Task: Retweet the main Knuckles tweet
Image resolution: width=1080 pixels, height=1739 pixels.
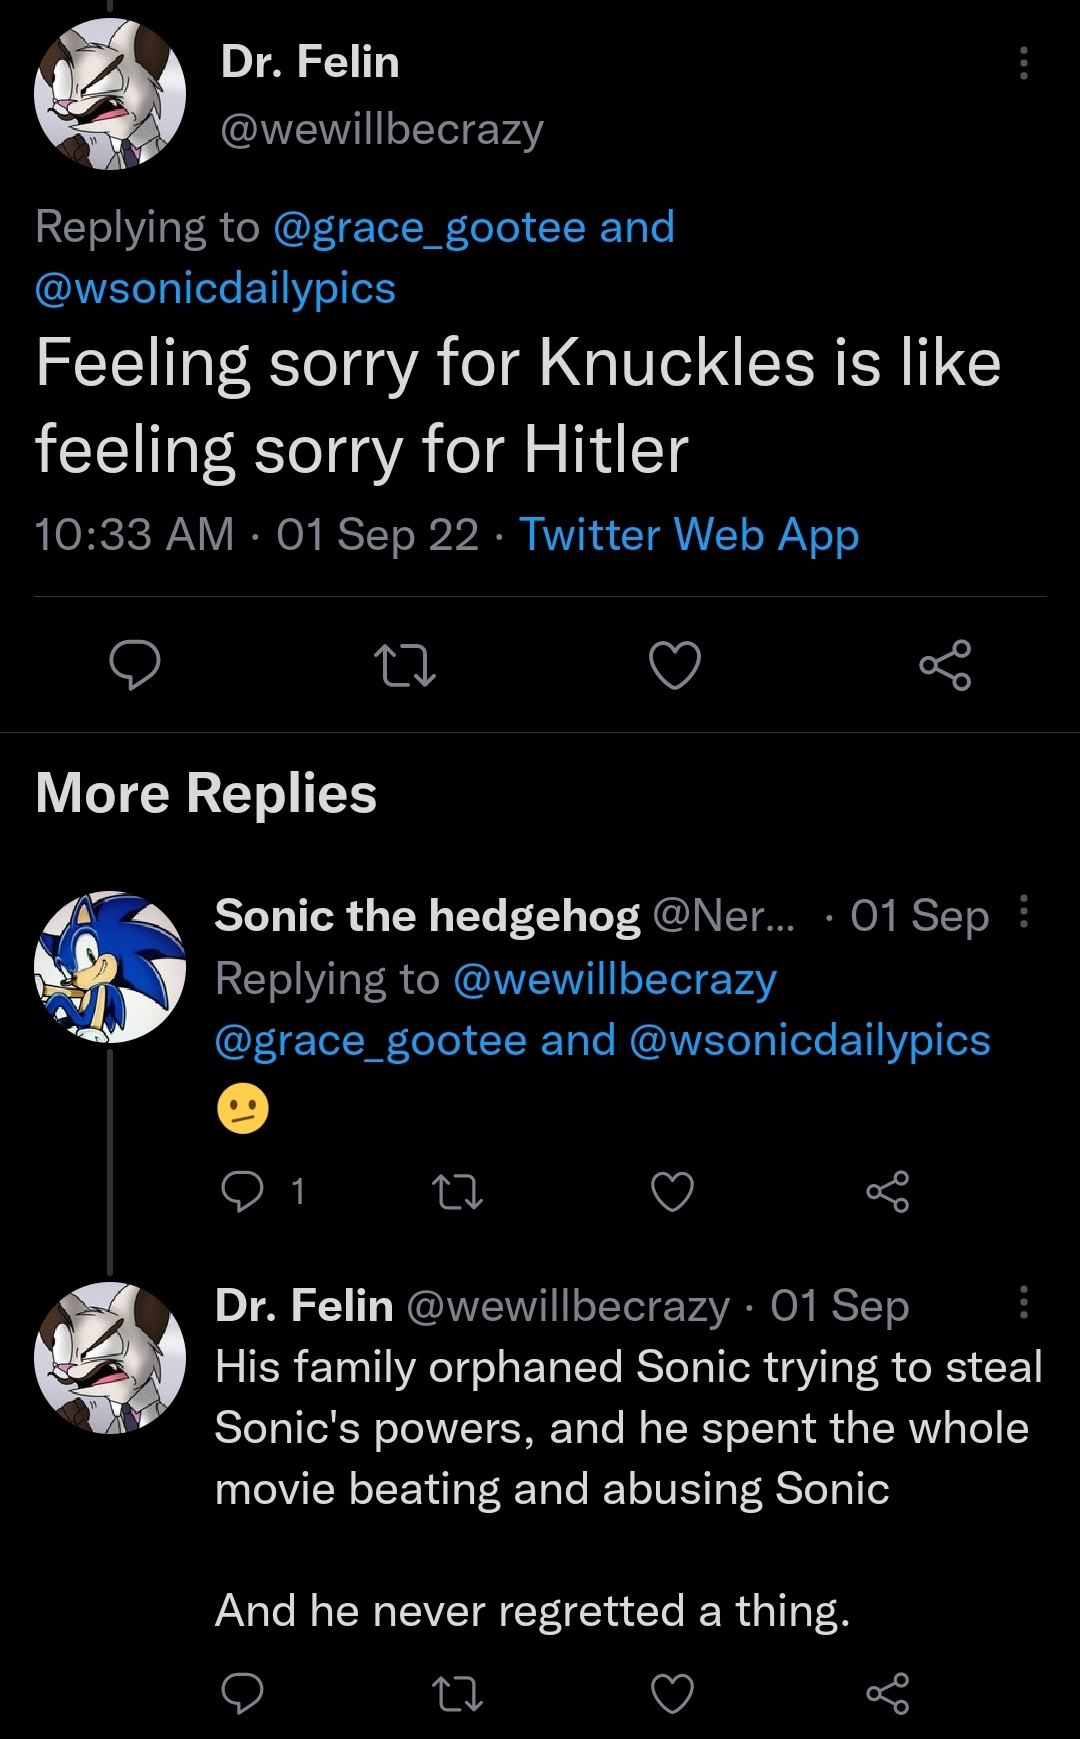Action: [x=404, y=665]
